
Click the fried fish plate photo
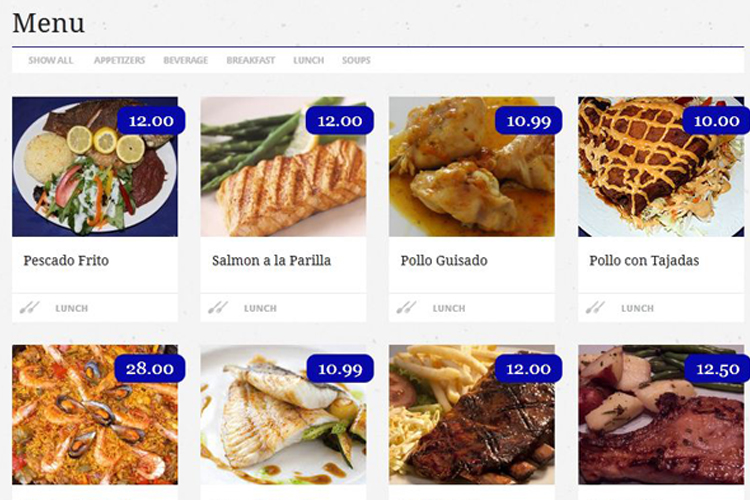(x=95, y=167)
